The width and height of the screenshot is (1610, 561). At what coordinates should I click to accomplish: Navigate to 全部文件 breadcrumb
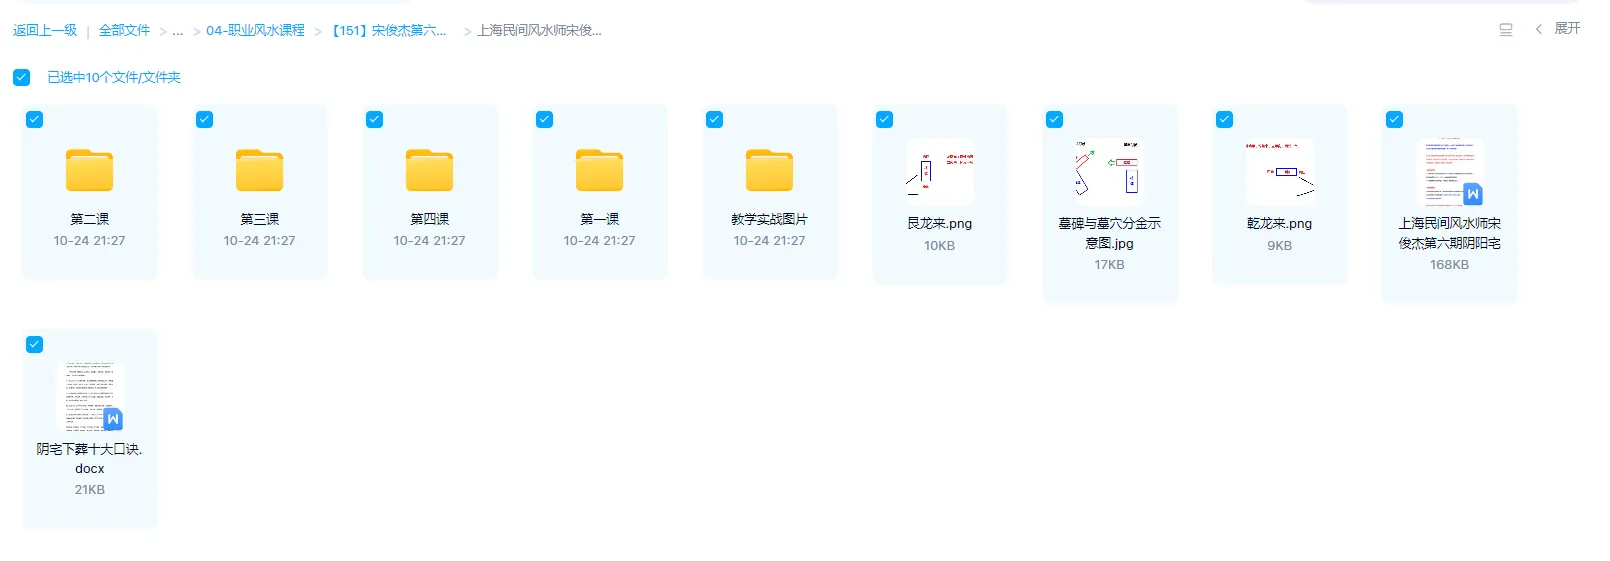(124, 30)
